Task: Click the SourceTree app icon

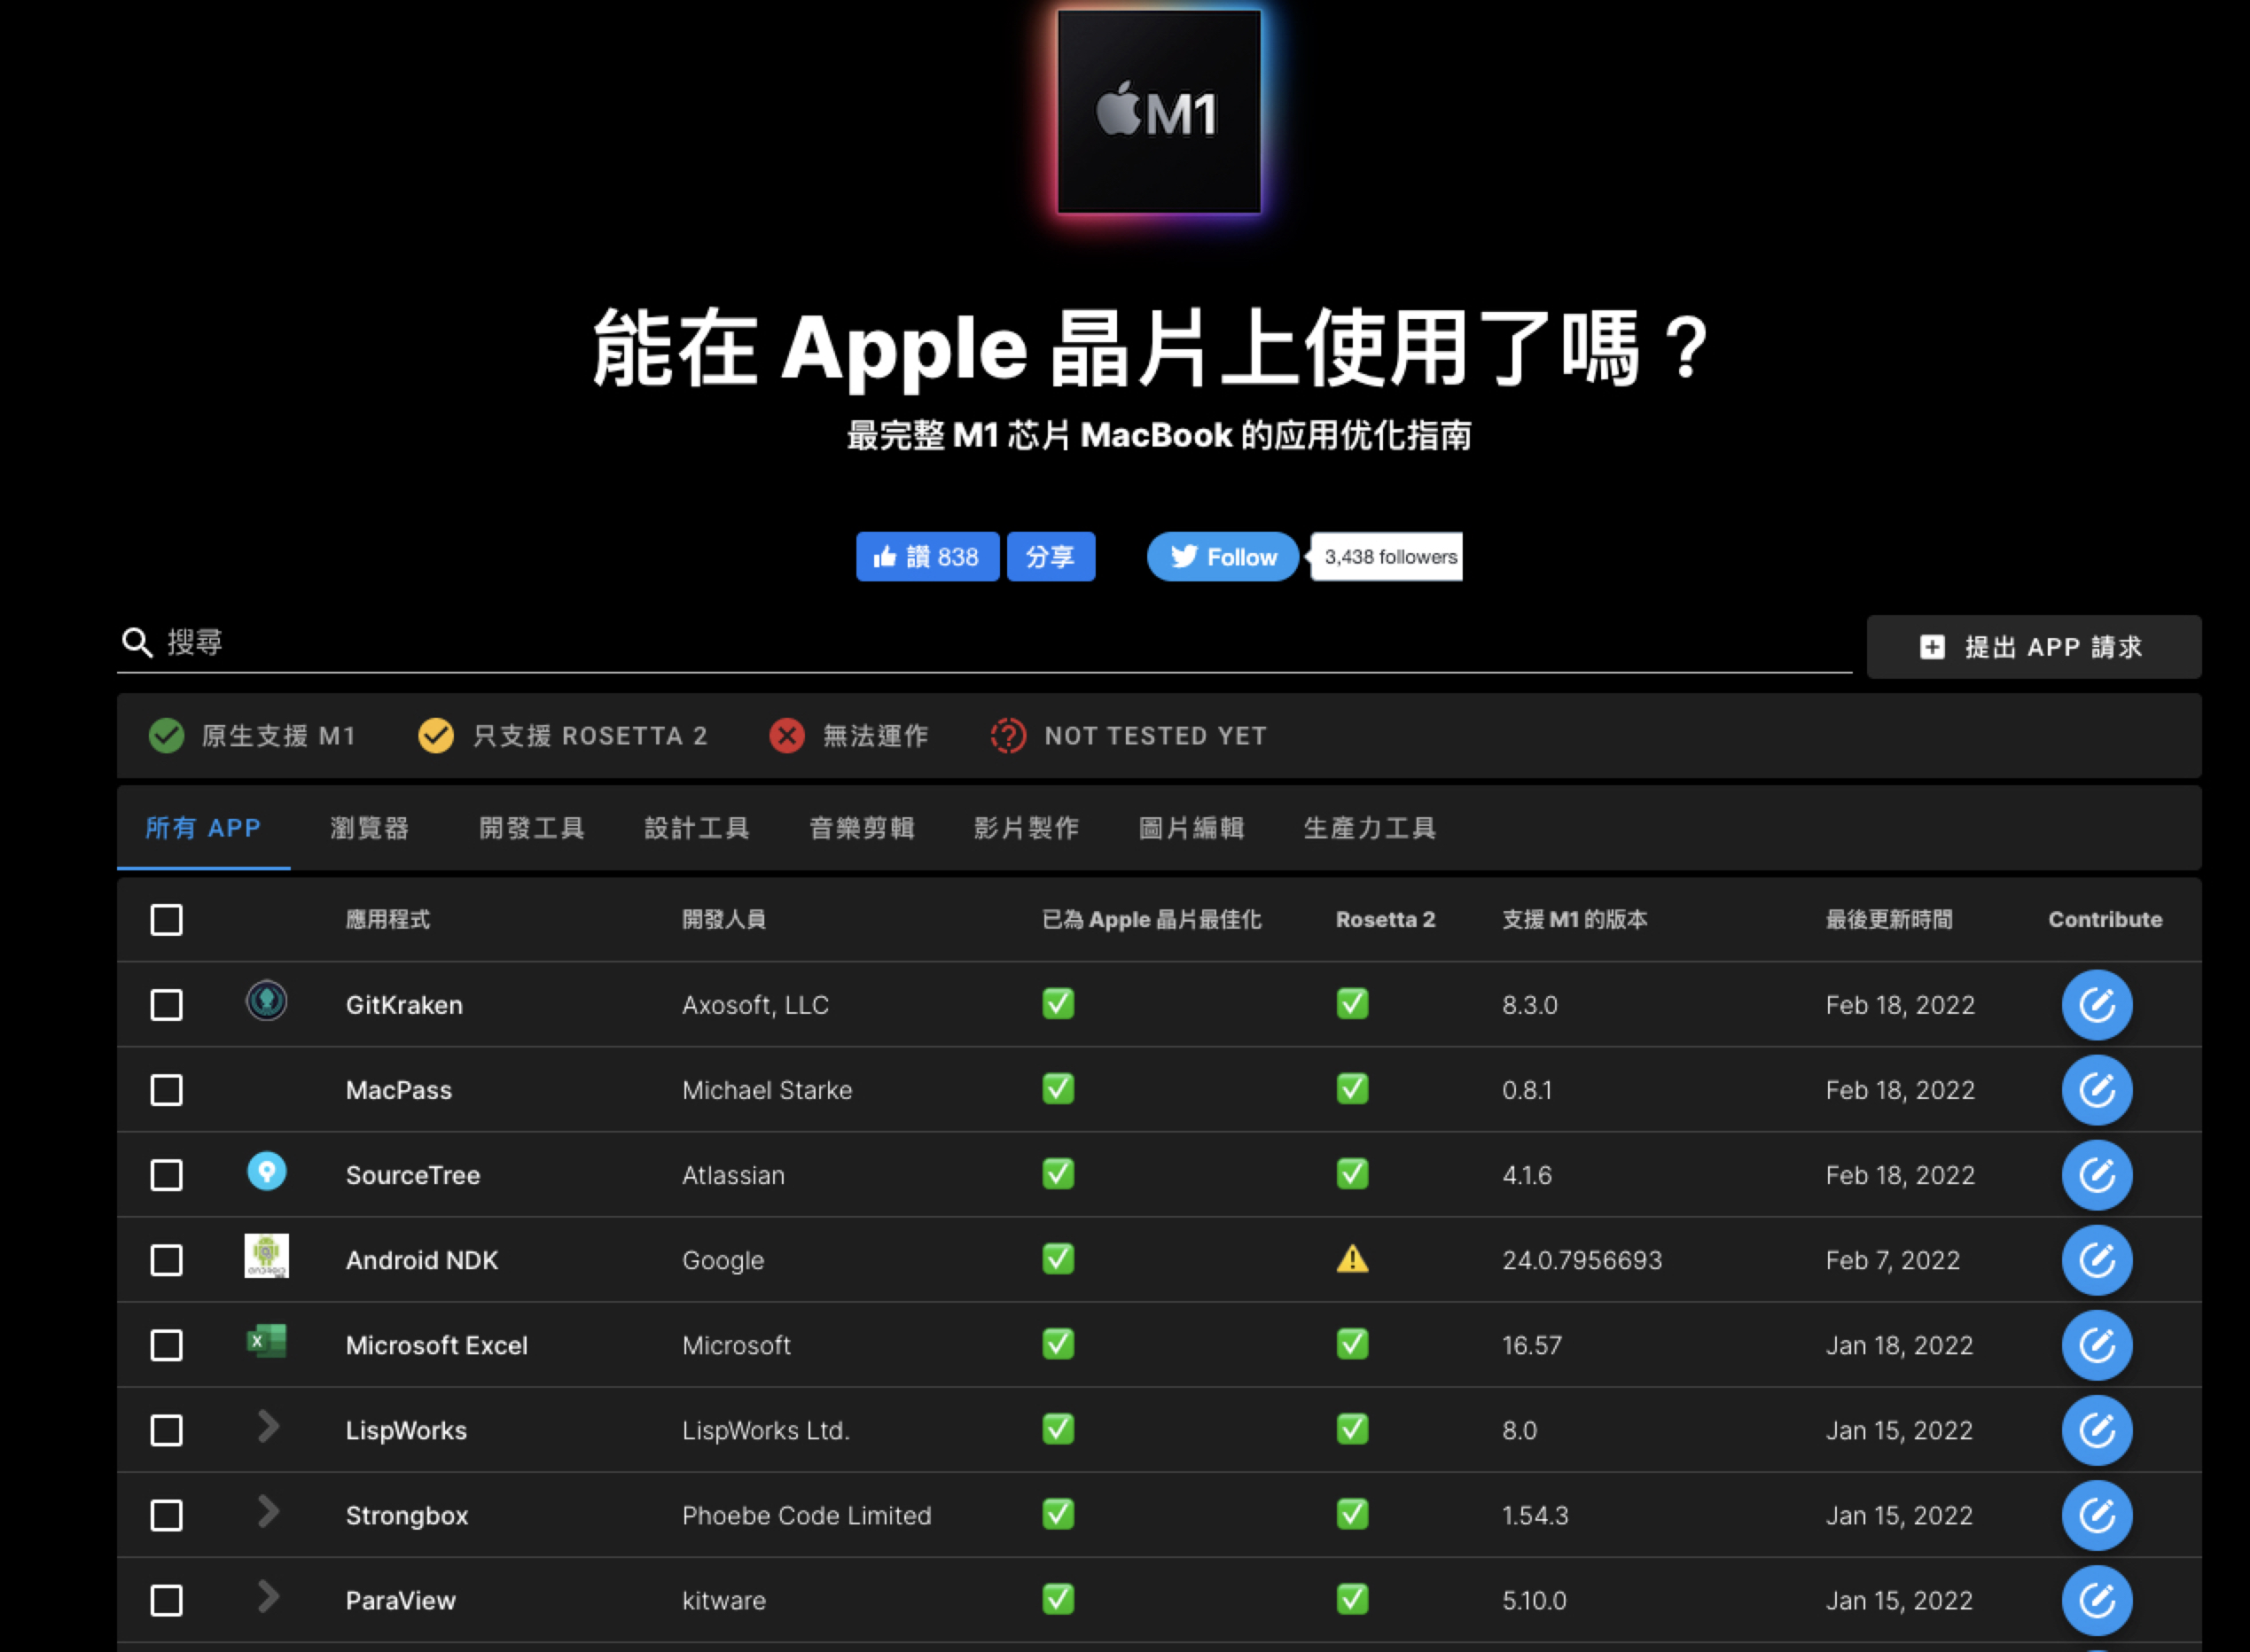Action: [x=266, y=1171]
